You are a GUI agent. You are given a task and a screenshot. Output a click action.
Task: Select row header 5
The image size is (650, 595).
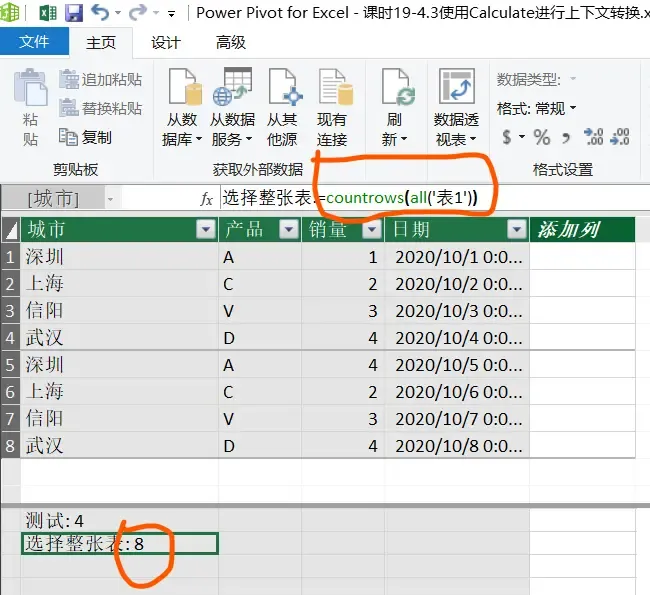coord(10,365)
